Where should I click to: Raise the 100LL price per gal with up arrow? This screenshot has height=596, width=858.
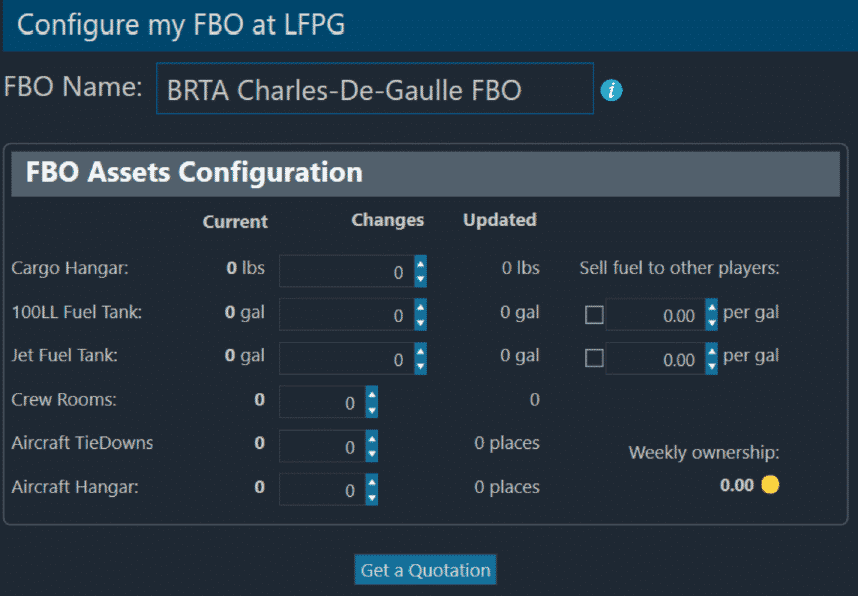tap(711, 308)
